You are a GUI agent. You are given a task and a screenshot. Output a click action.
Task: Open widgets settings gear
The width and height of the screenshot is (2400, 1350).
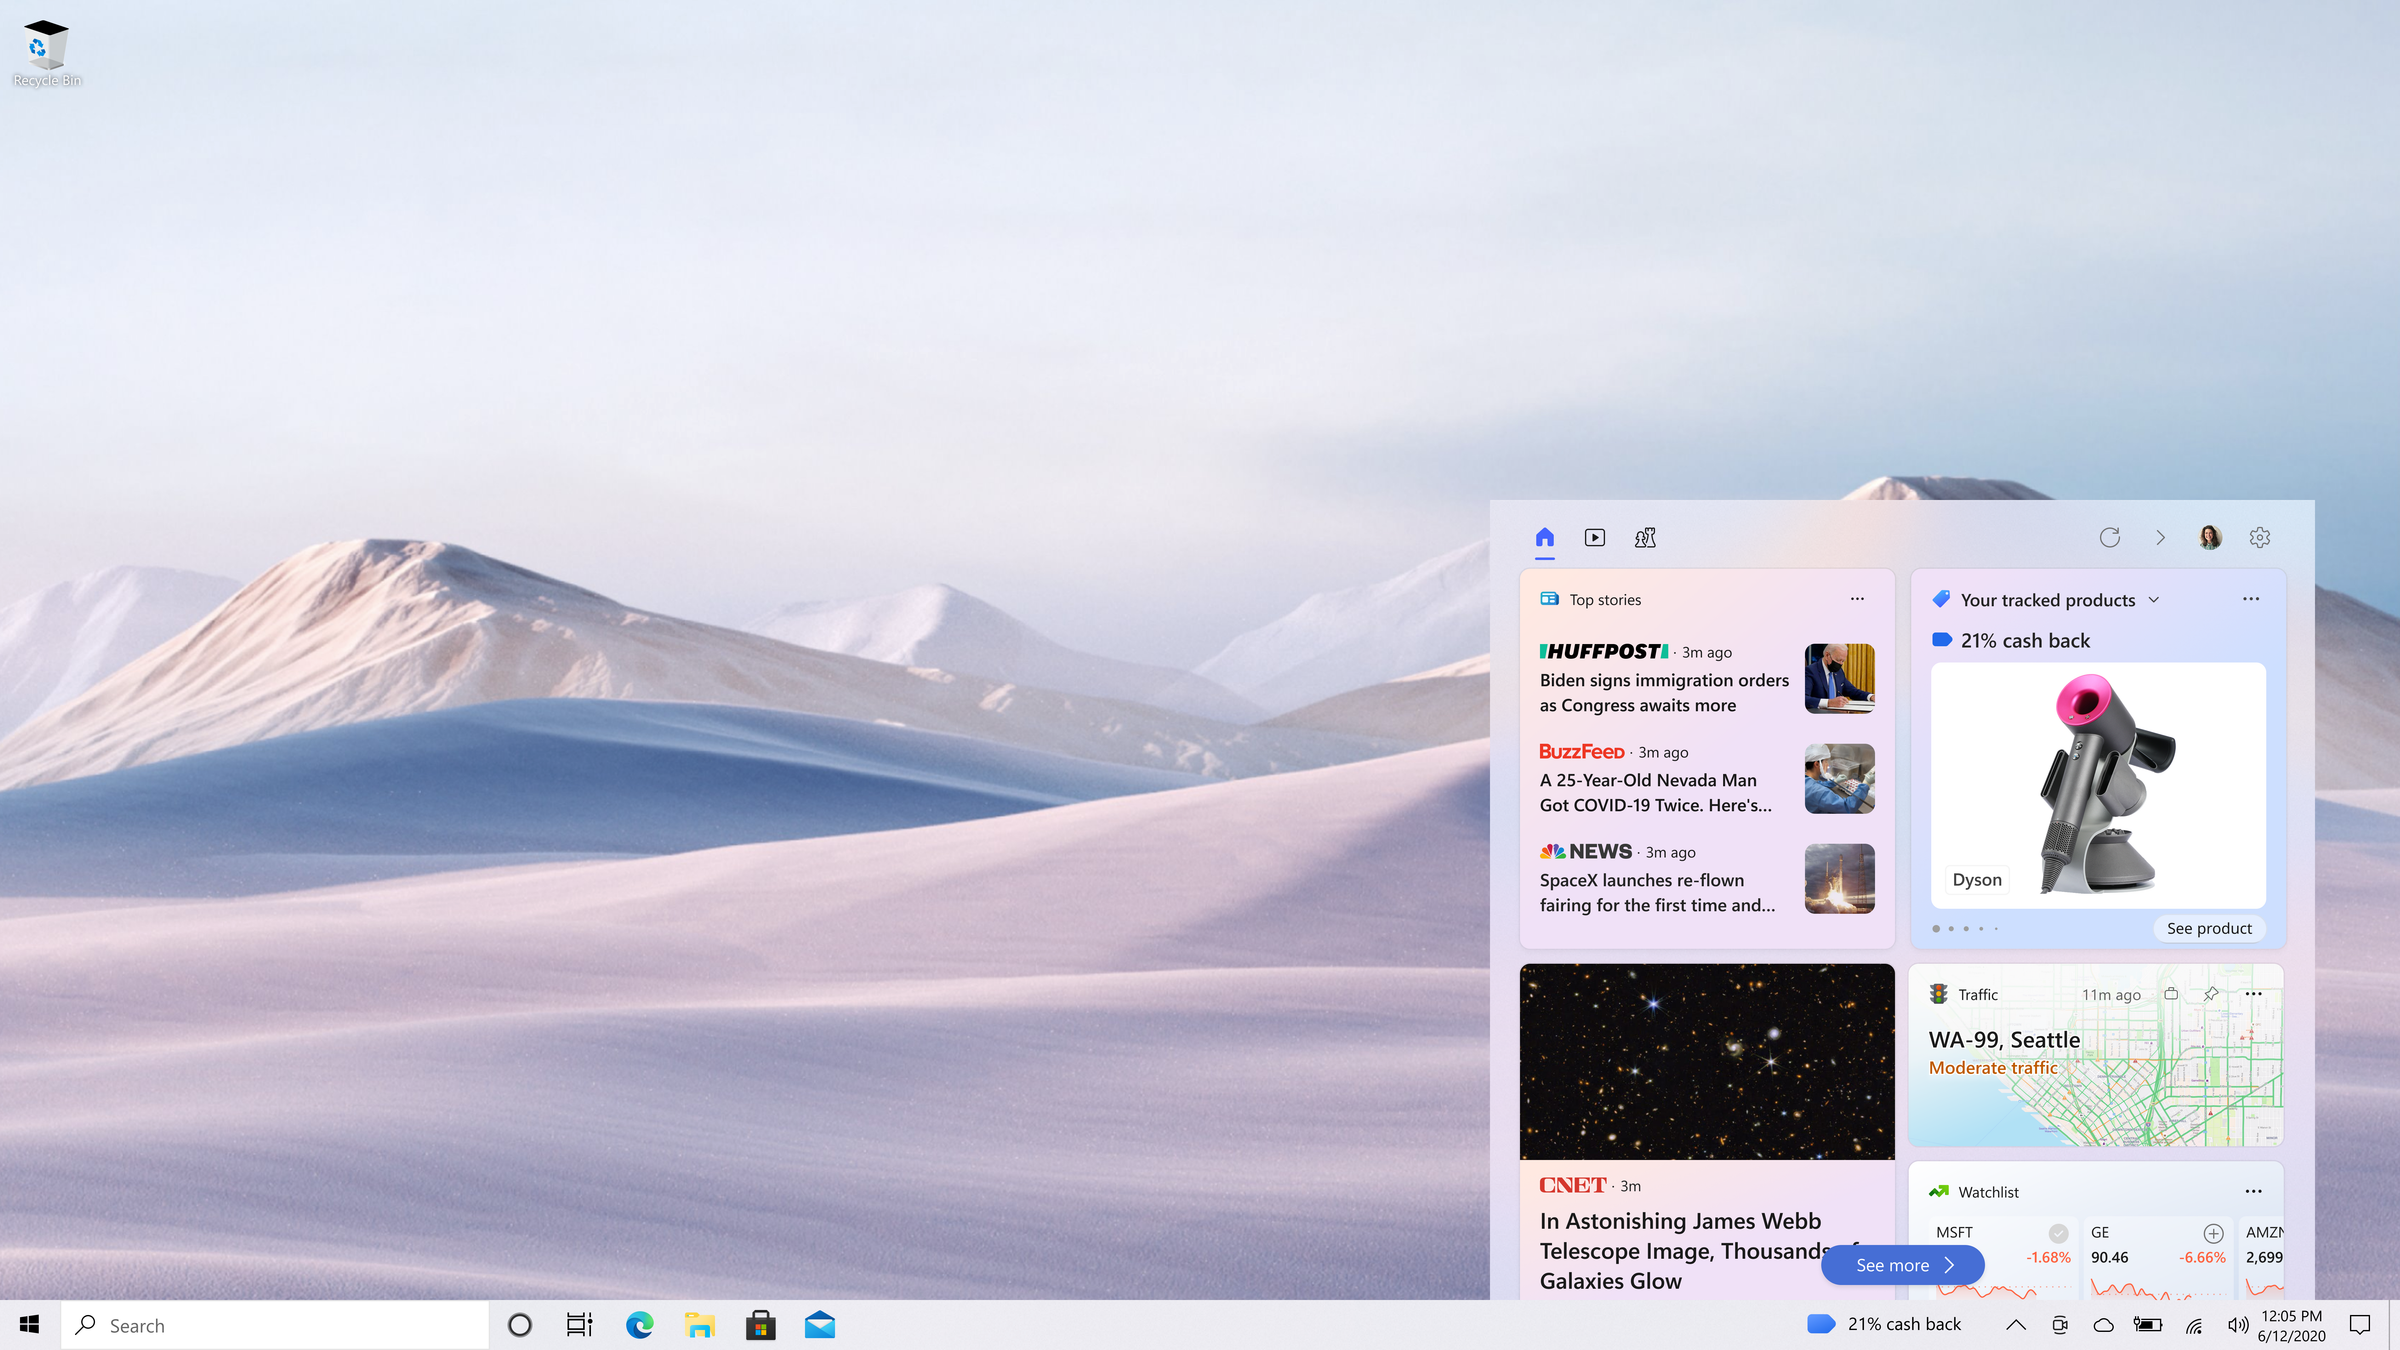tap(2260, 538)
